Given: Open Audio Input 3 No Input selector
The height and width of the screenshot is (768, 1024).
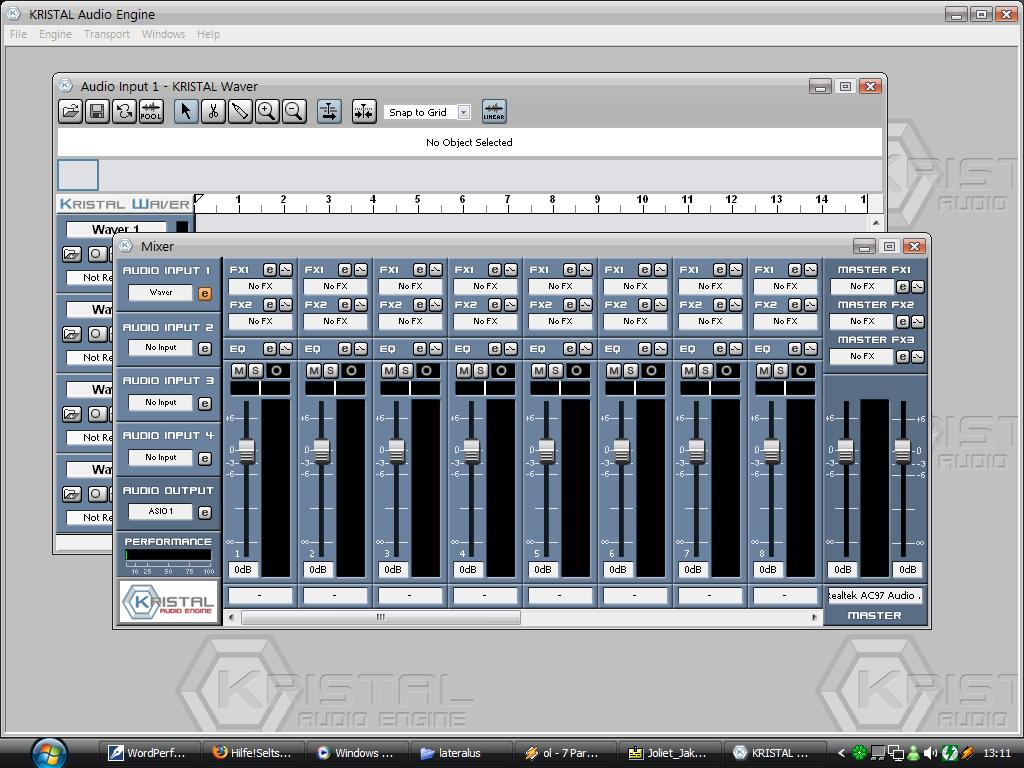Looking at the screenshot, I should [161, 403].
